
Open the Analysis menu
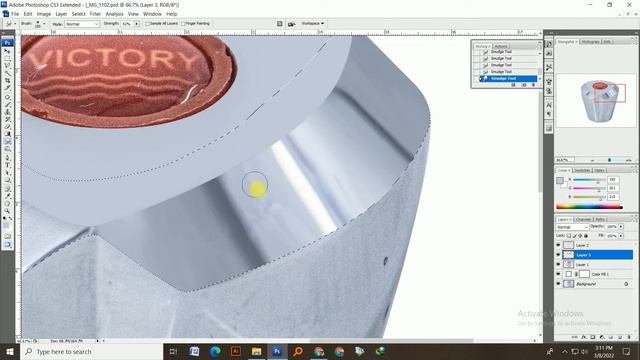pyautogui.click(x=114, y=14)
